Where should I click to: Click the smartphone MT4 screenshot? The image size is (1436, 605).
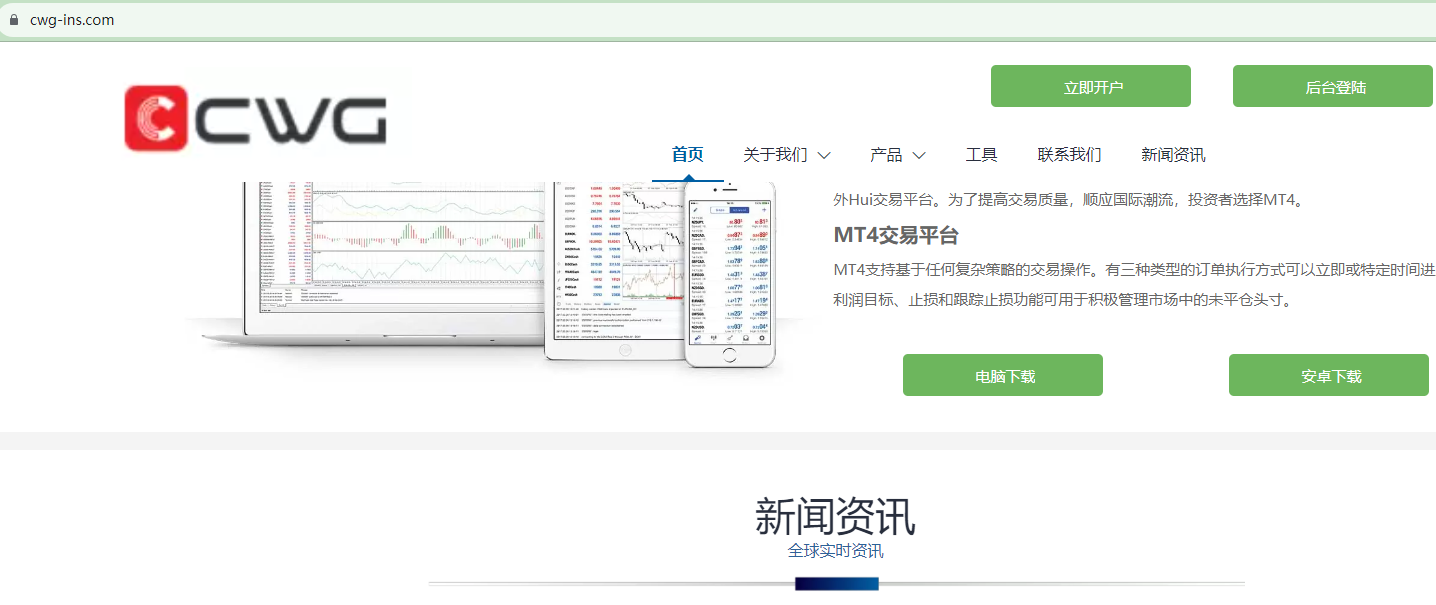(x=732, y=274)
